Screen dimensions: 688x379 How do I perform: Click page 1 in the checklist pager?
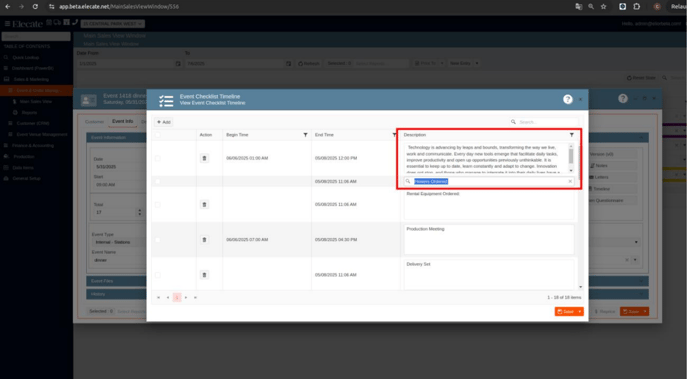[x=177, y=297]
